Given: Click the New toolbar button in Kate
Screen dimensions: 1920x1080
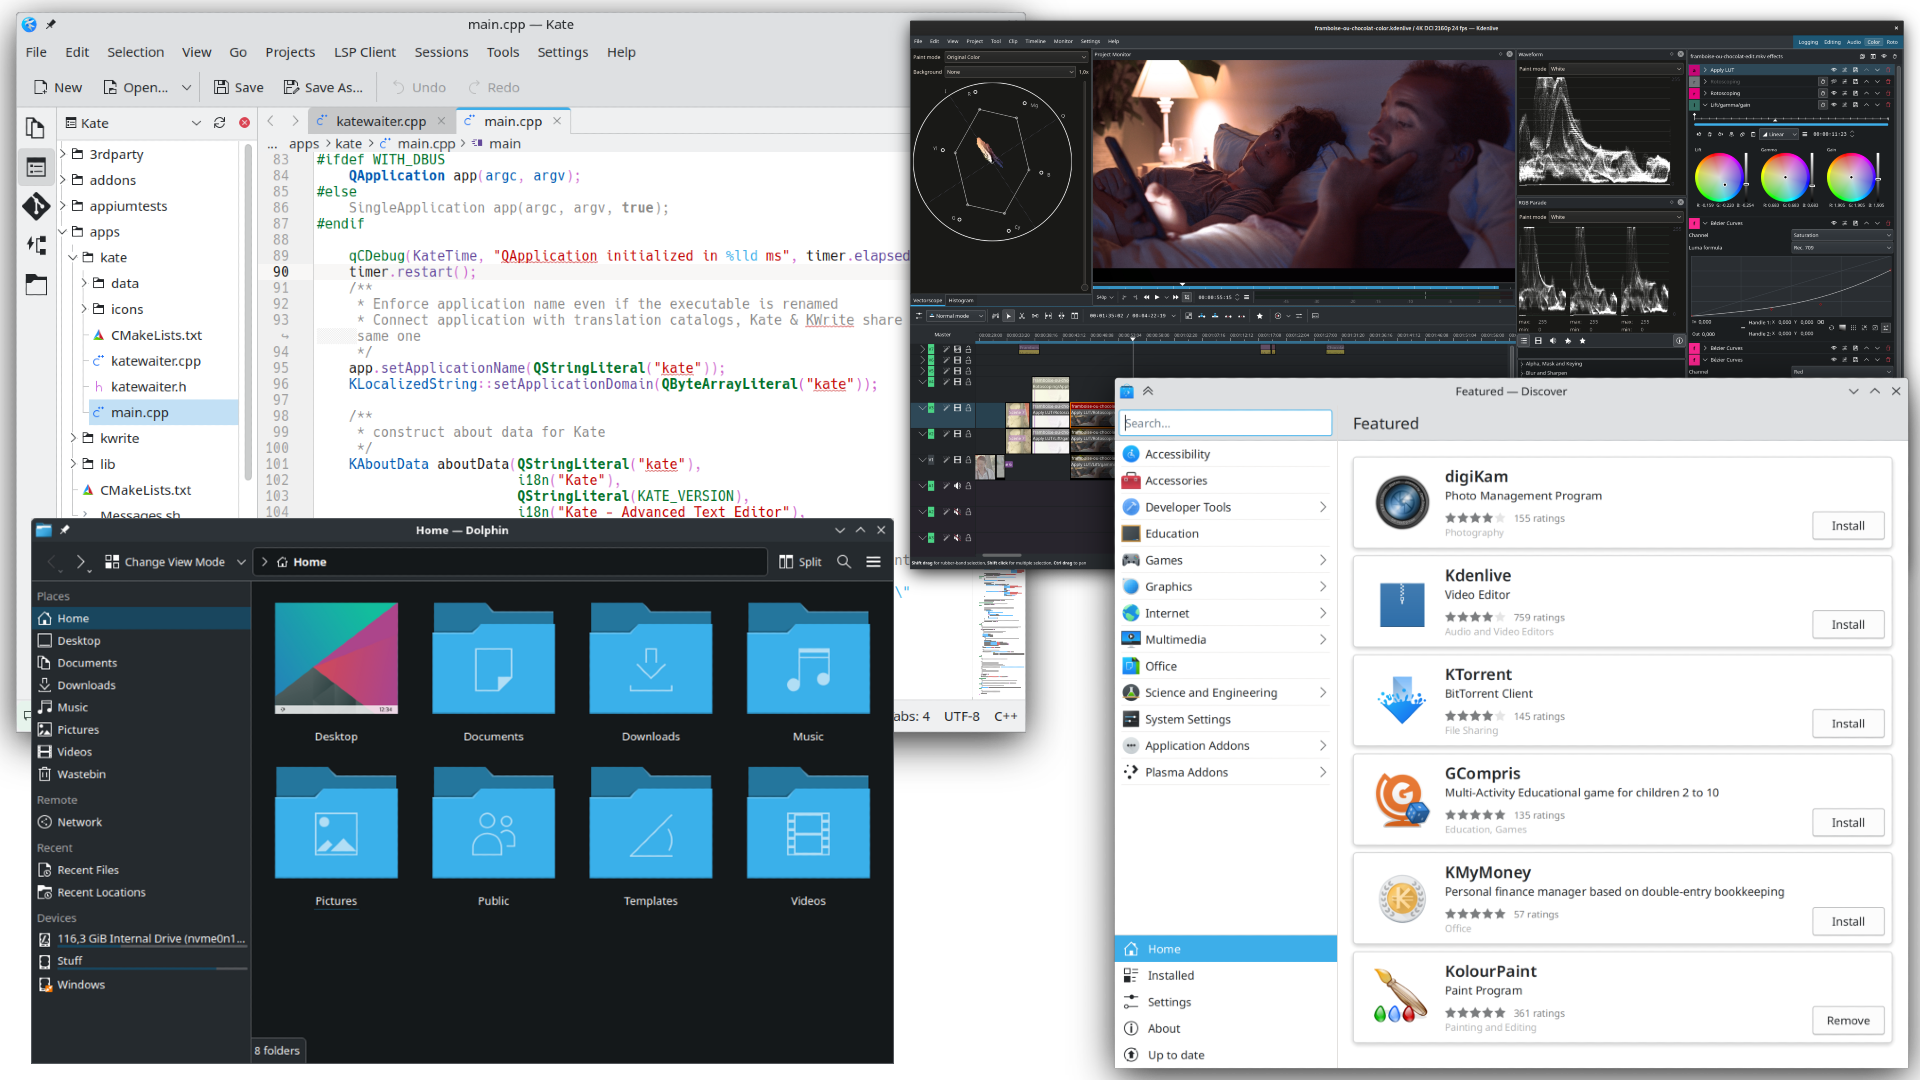Looking at the screenshot, I should click(58, 87).
